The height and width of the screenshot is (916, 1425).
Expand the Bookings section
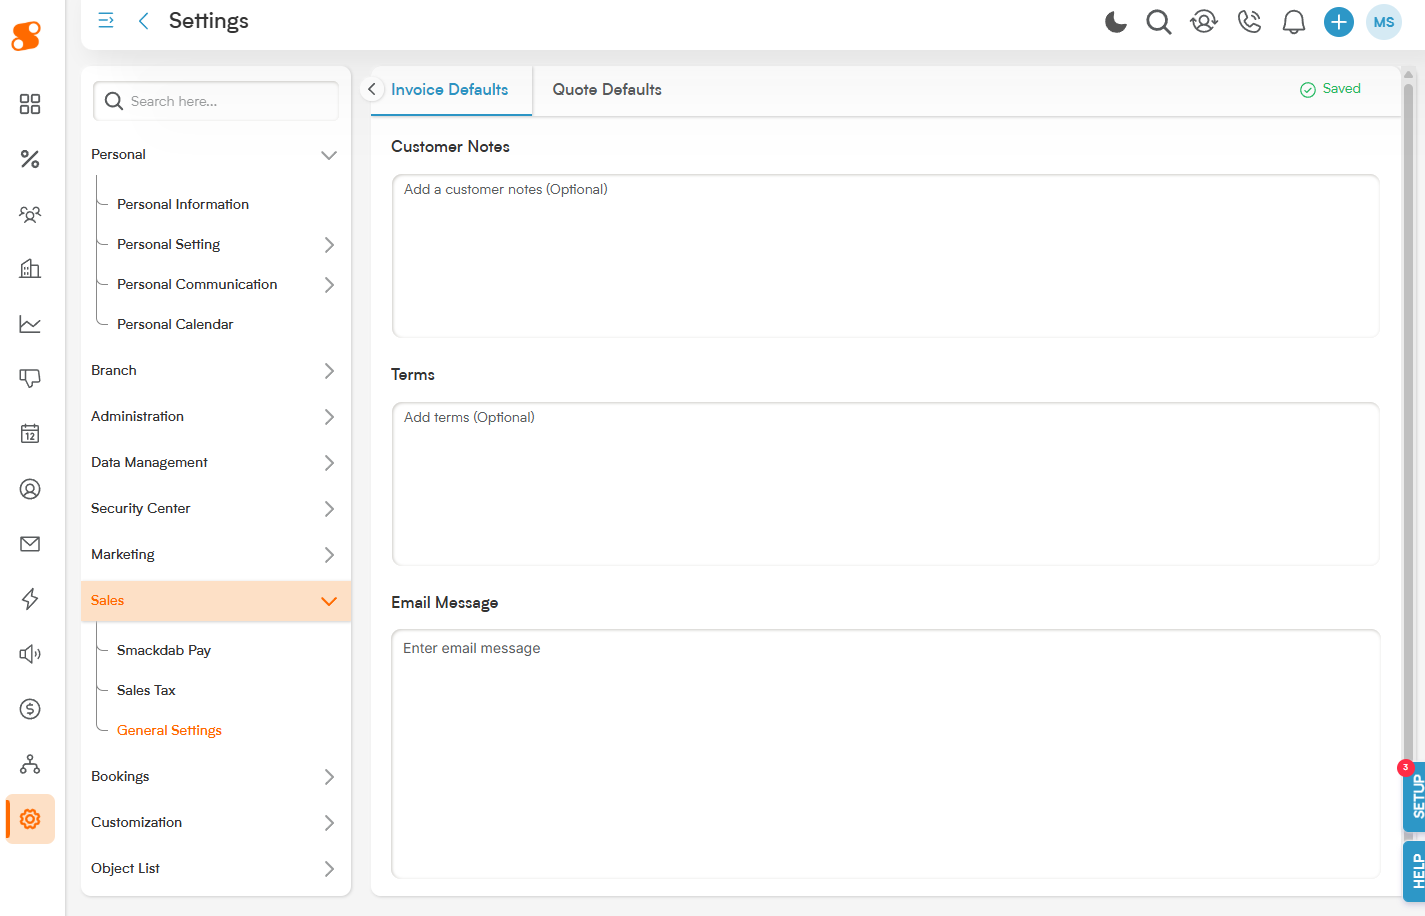pyautogui.click(x=329, y=777)
